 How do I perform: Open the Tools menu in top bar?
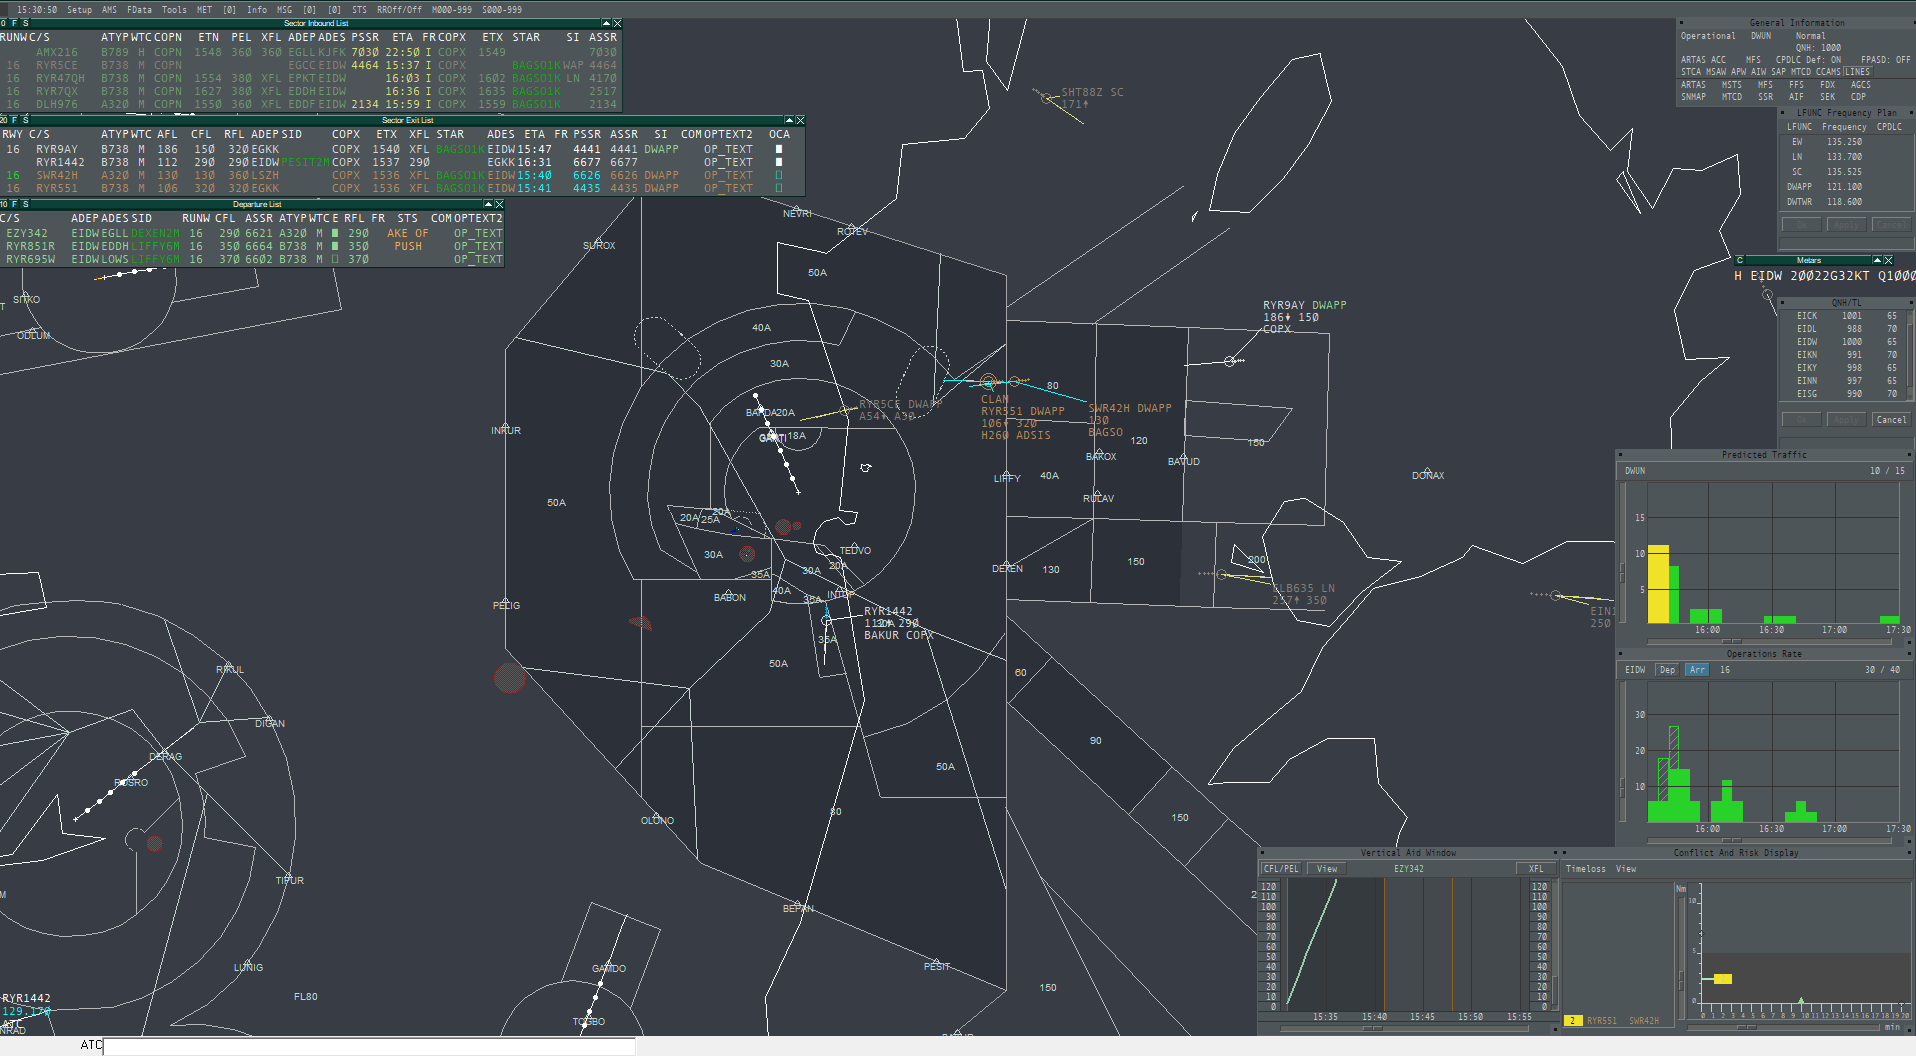[174, 9]
